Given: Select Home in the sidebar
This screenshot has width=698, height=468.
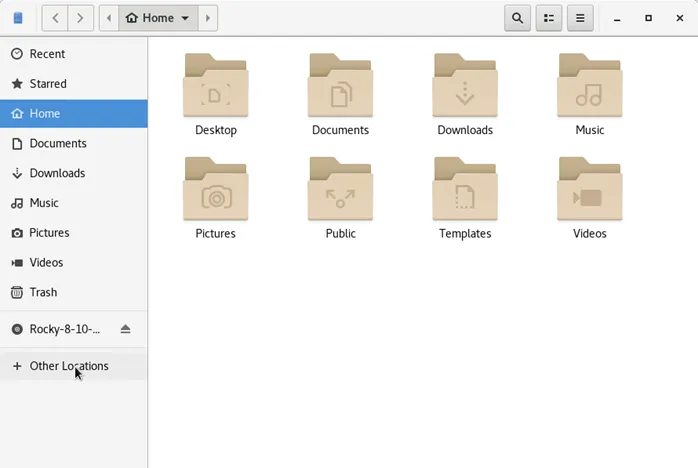Looking at the screenshot, I should tap(73, 114).
